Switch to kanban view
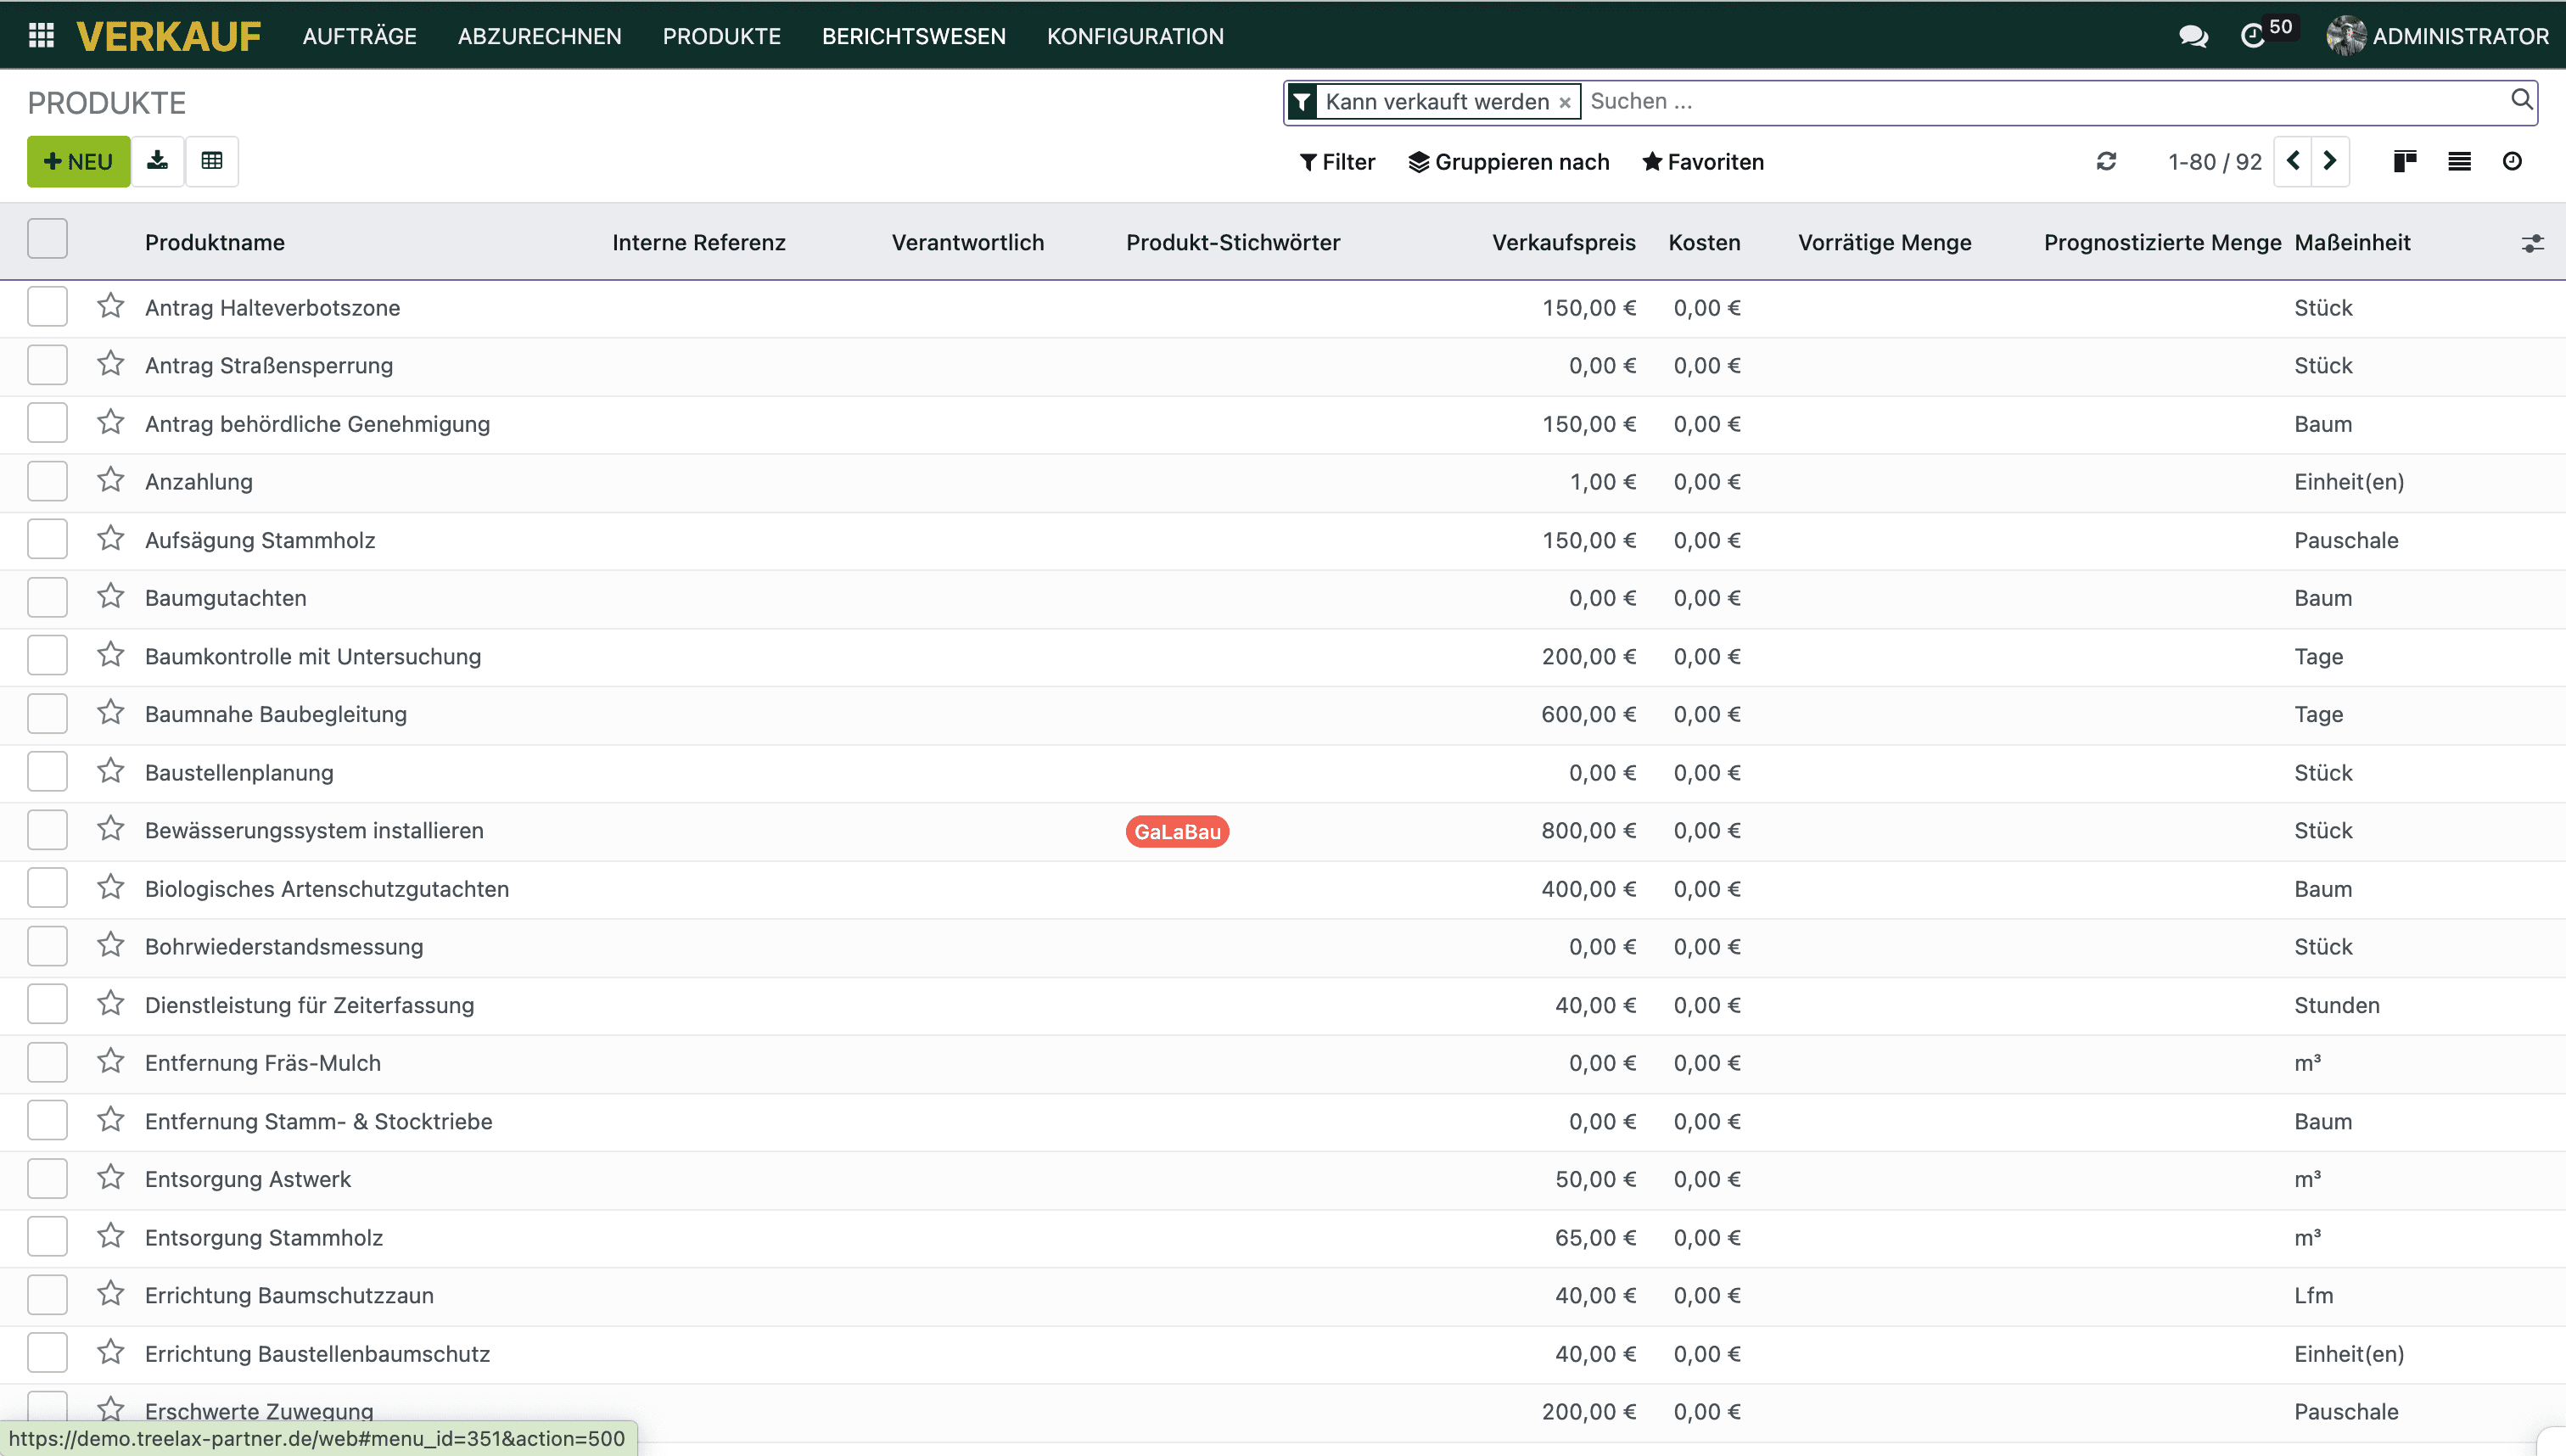The width and height of the screenshot is (2566, 1456). [2405, 161]
